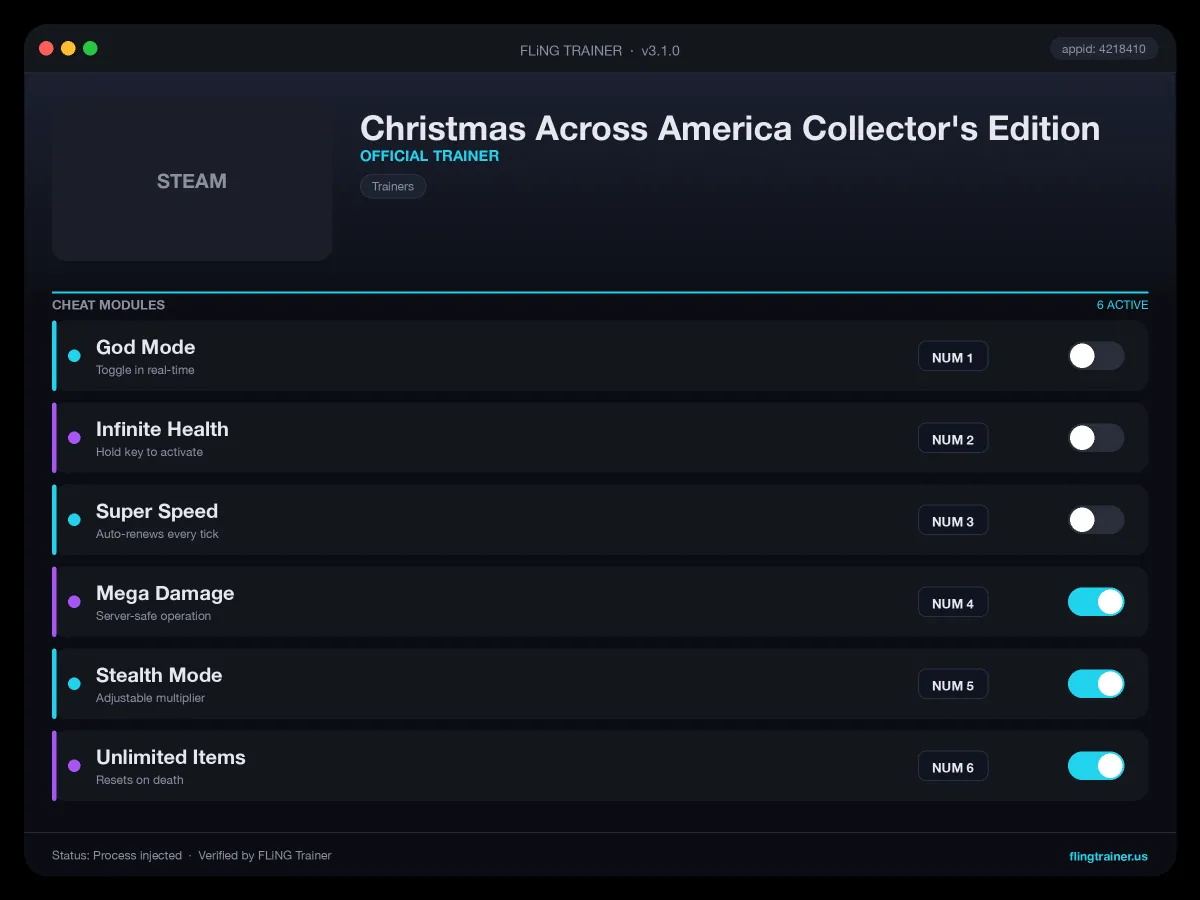Screen dimensions: 1200x900
Task: Click the NUM 4 hotkey badge
Action: click(x=953, y=603)
